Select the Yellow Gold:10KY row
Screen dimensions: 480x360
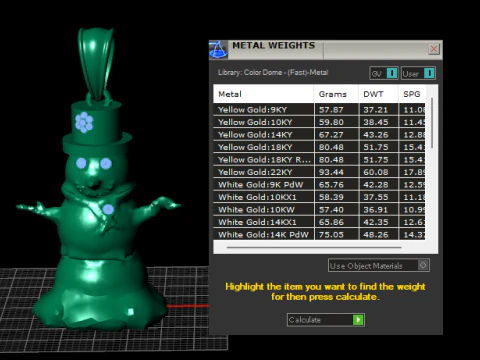coord(319,122)
